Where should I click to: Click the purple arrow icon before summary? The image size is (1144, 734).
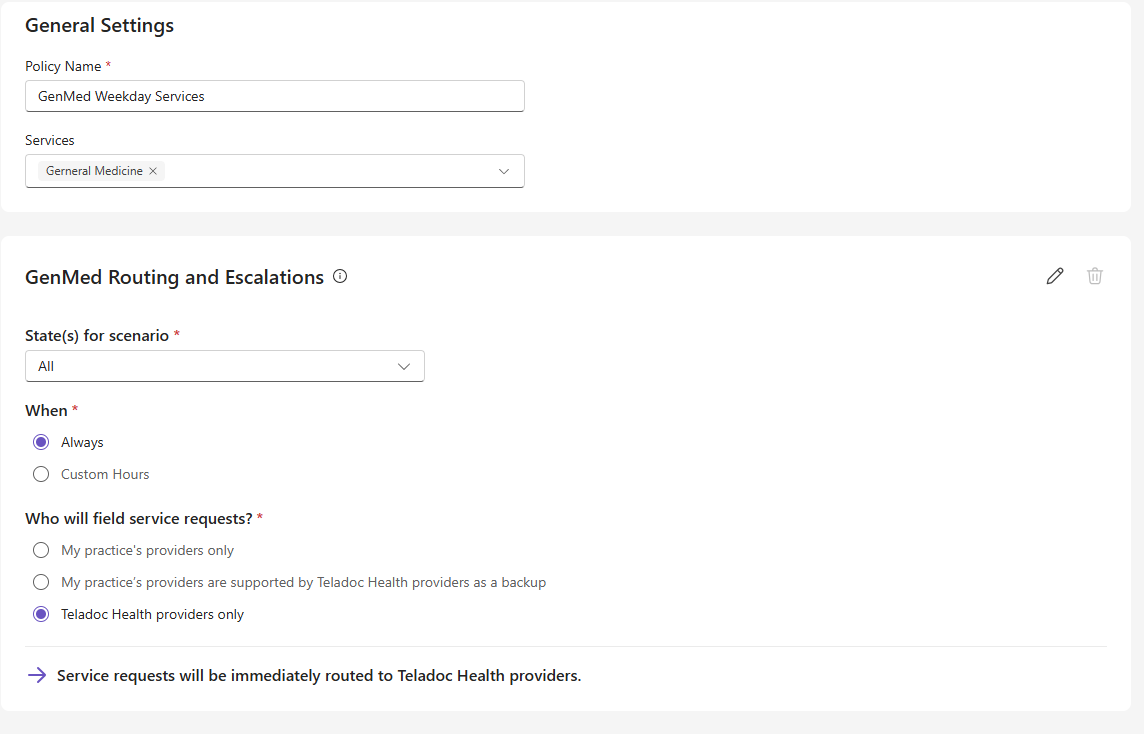point(36,676)
